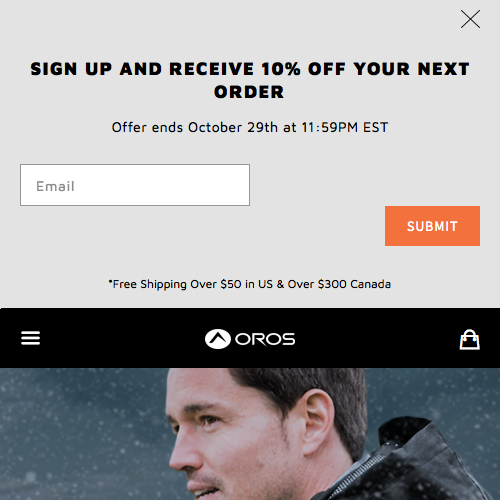Show the site menu via three-line icon
The width and height of the screenshot is (500, 500).
31,338
